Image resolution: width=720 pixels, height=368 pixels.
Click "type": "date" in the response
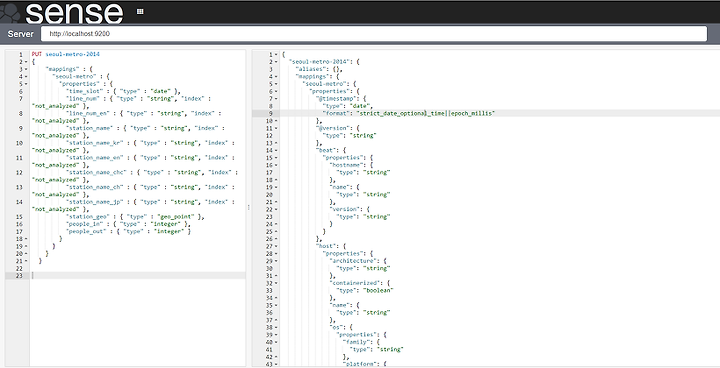(x=348, y=106)
